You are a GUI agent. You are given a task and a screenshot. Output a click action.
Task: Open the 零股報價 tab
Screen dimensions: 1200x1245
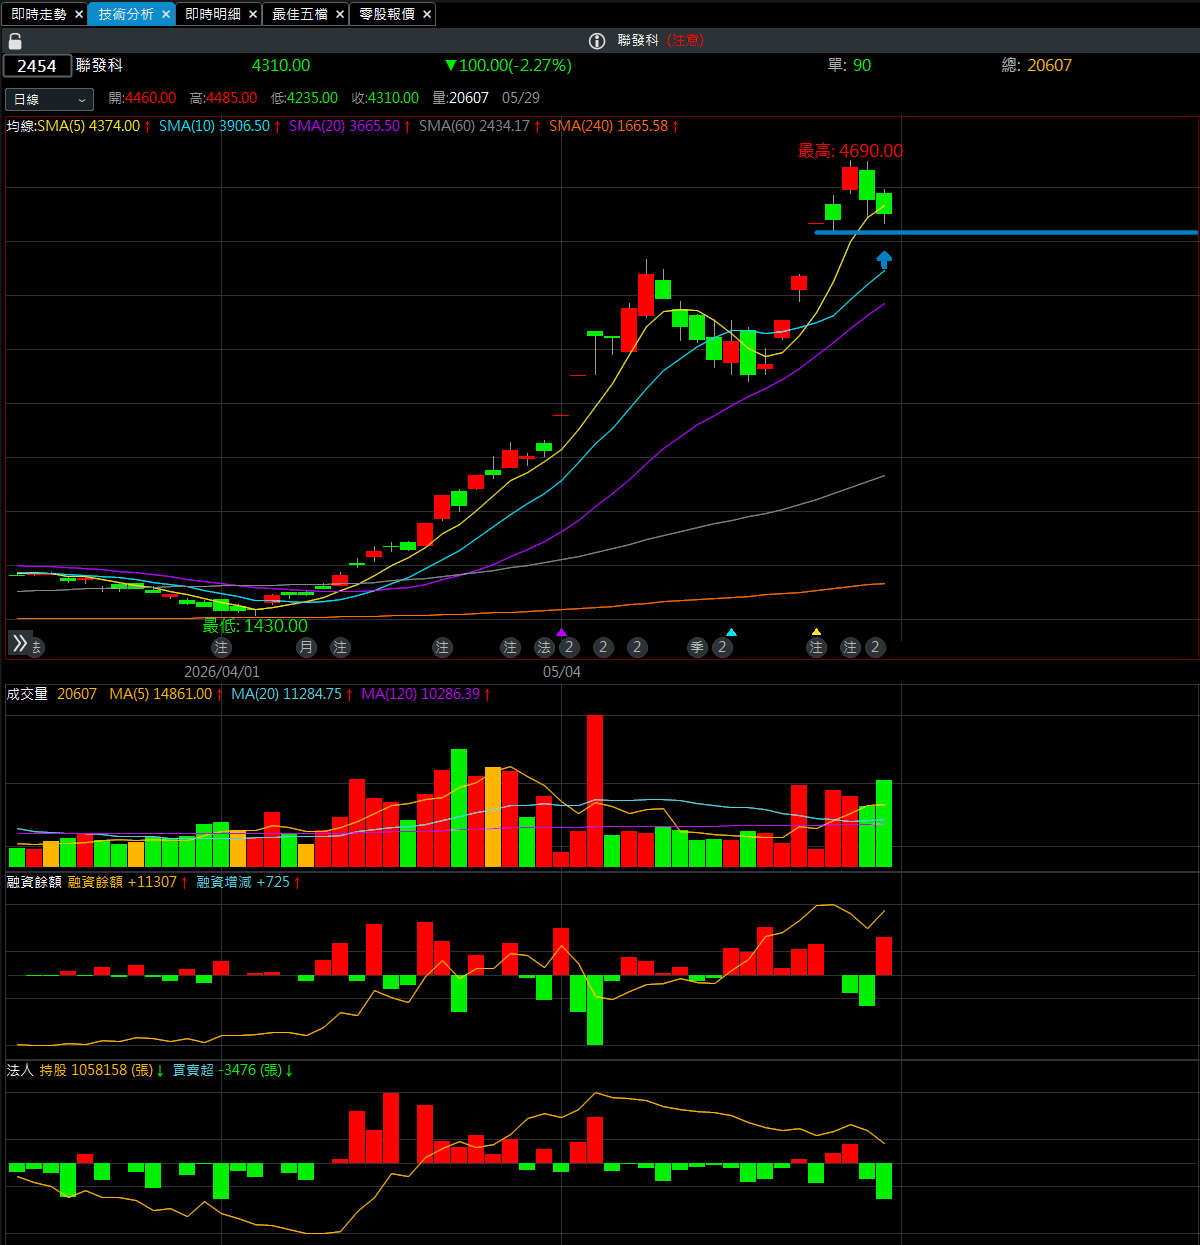point(387,14)
